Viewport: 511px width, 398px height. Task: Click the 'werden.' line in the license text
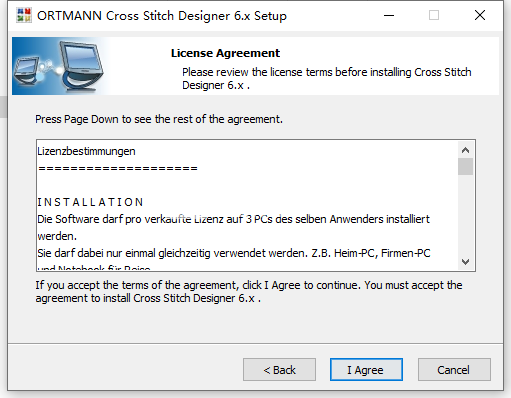[x=57, y=236]
